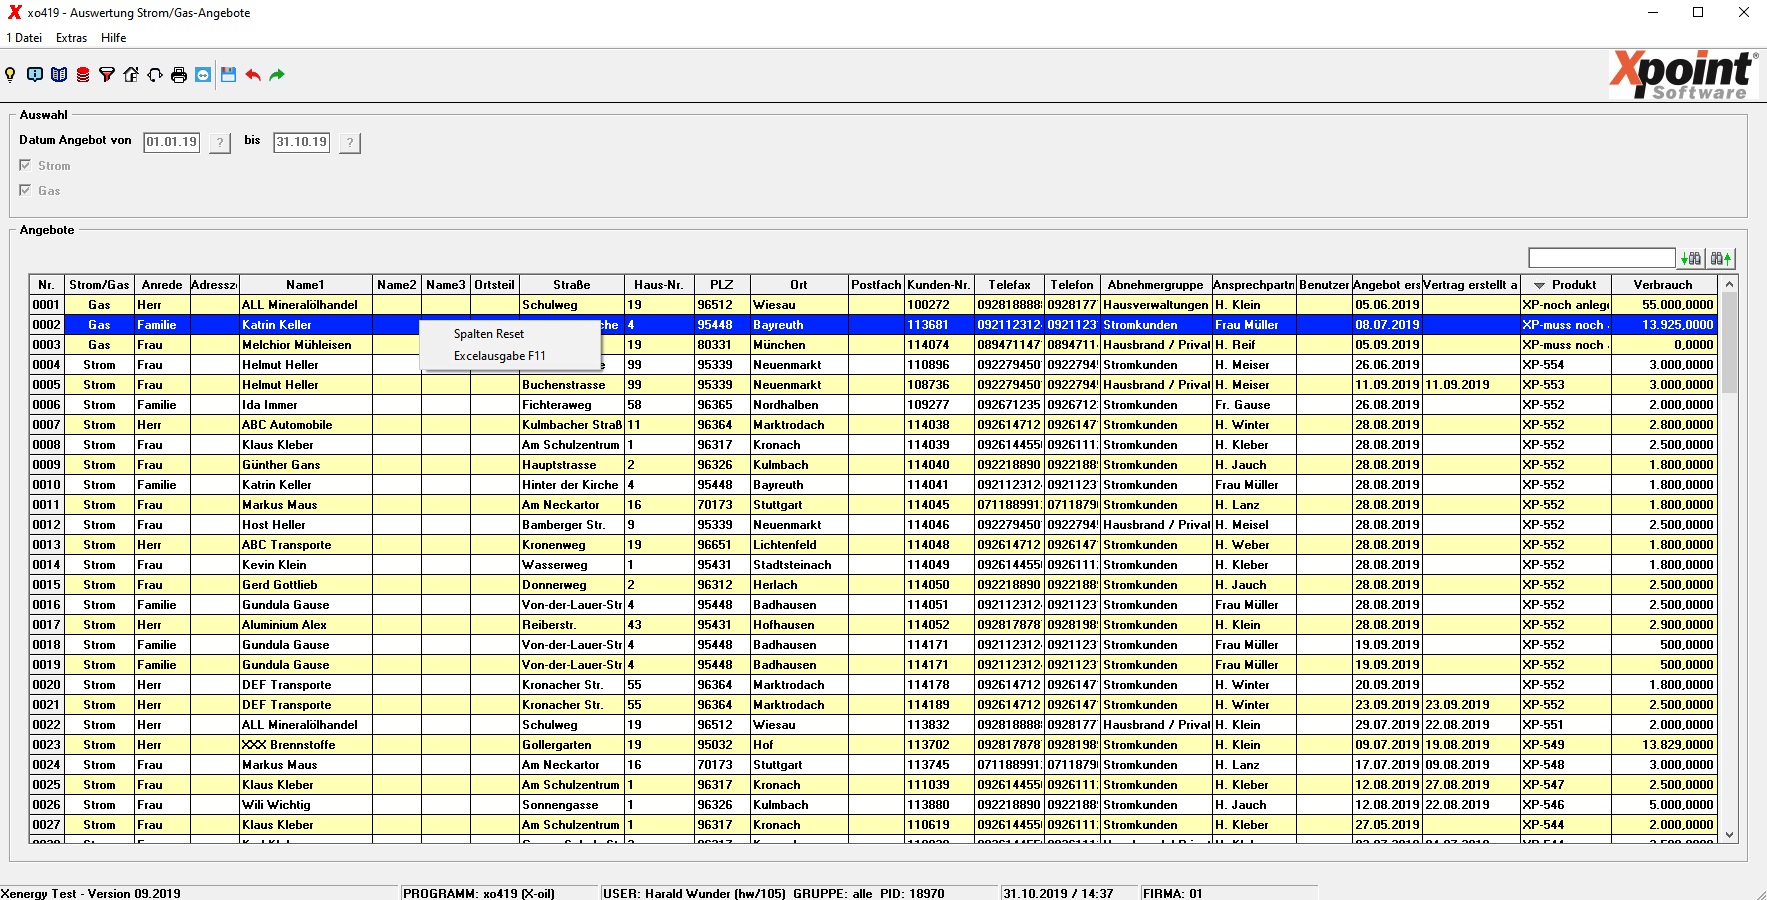Select row 0001 ALL Mineralölhandel
The image size is (1767, 900).
pyautogui.click(x=873, y=305)
